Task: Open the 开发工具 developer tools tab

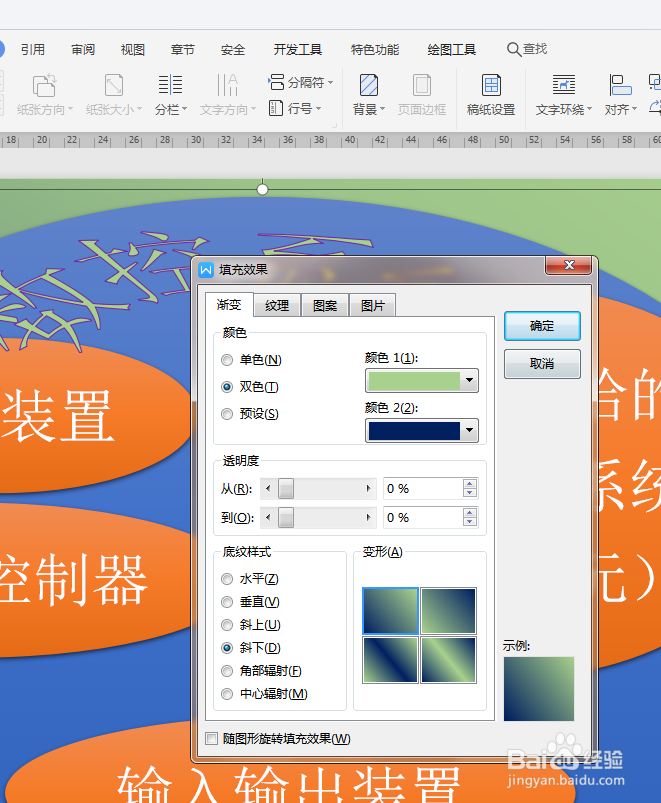Action: pos(297,50)
